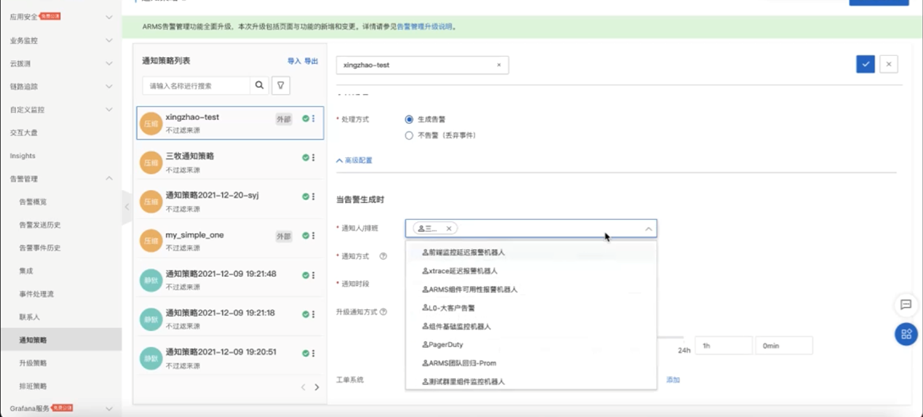
Task: Open more options for 三牧通知策略
Action: [x=313, y=157]
